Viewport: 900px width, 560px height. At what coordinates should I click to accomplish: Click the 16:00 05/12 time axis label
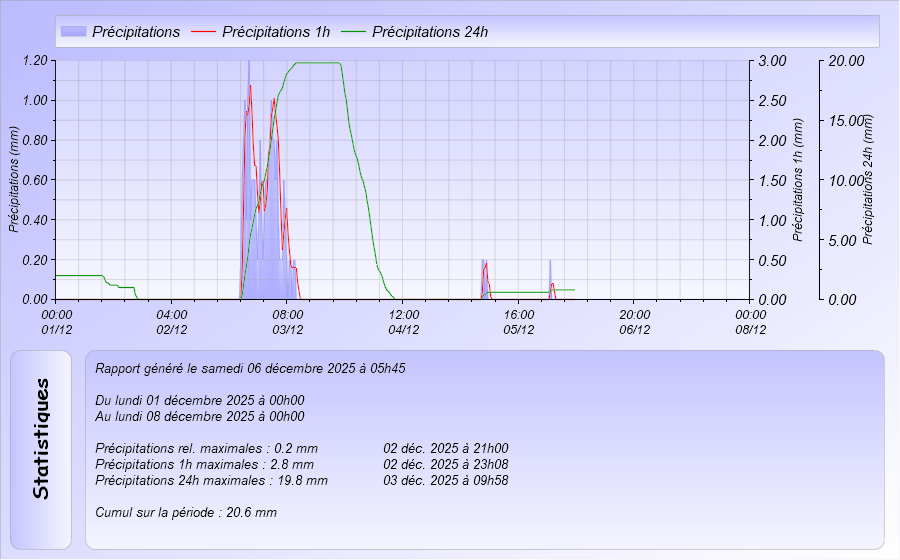(x=519, y=321)
